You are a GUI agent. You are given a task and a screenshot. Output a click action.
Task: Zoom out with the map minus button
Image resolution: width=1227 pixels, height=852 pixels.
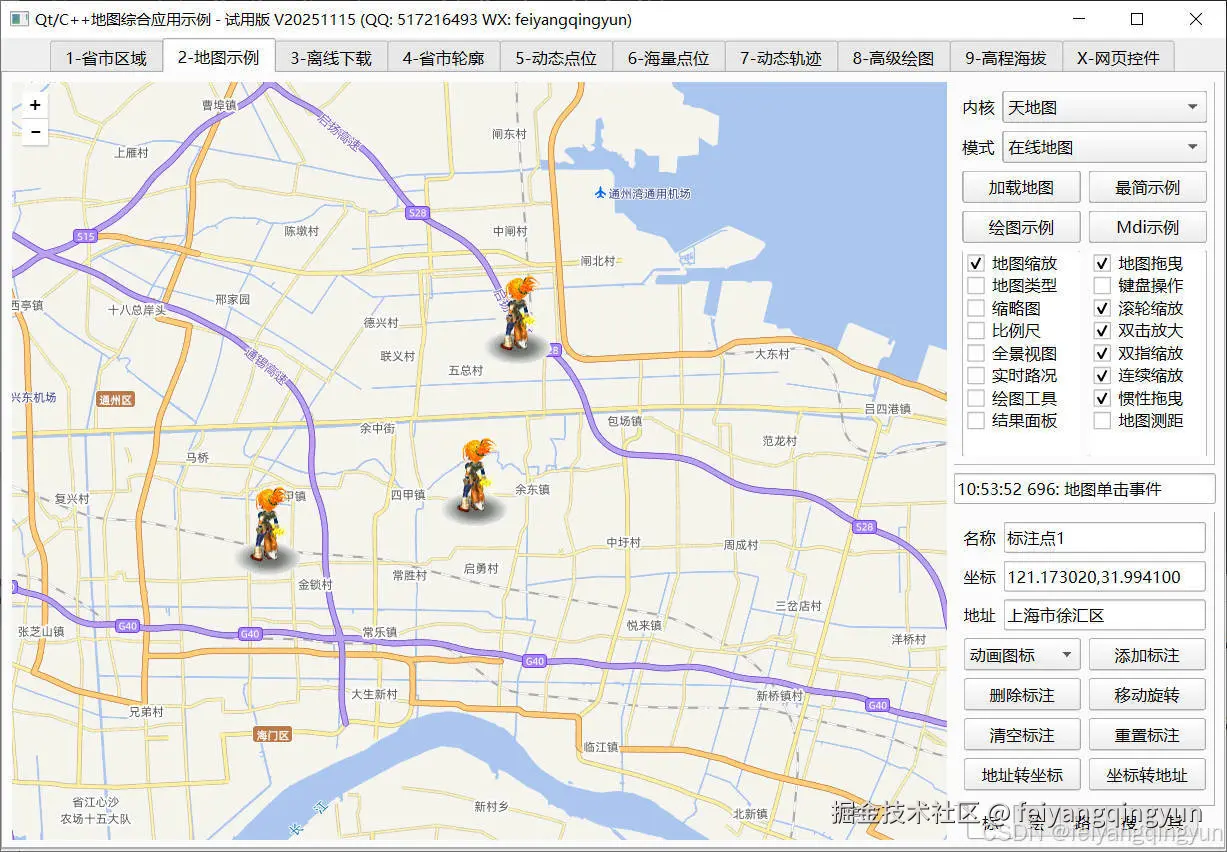(x=35, y=131)
